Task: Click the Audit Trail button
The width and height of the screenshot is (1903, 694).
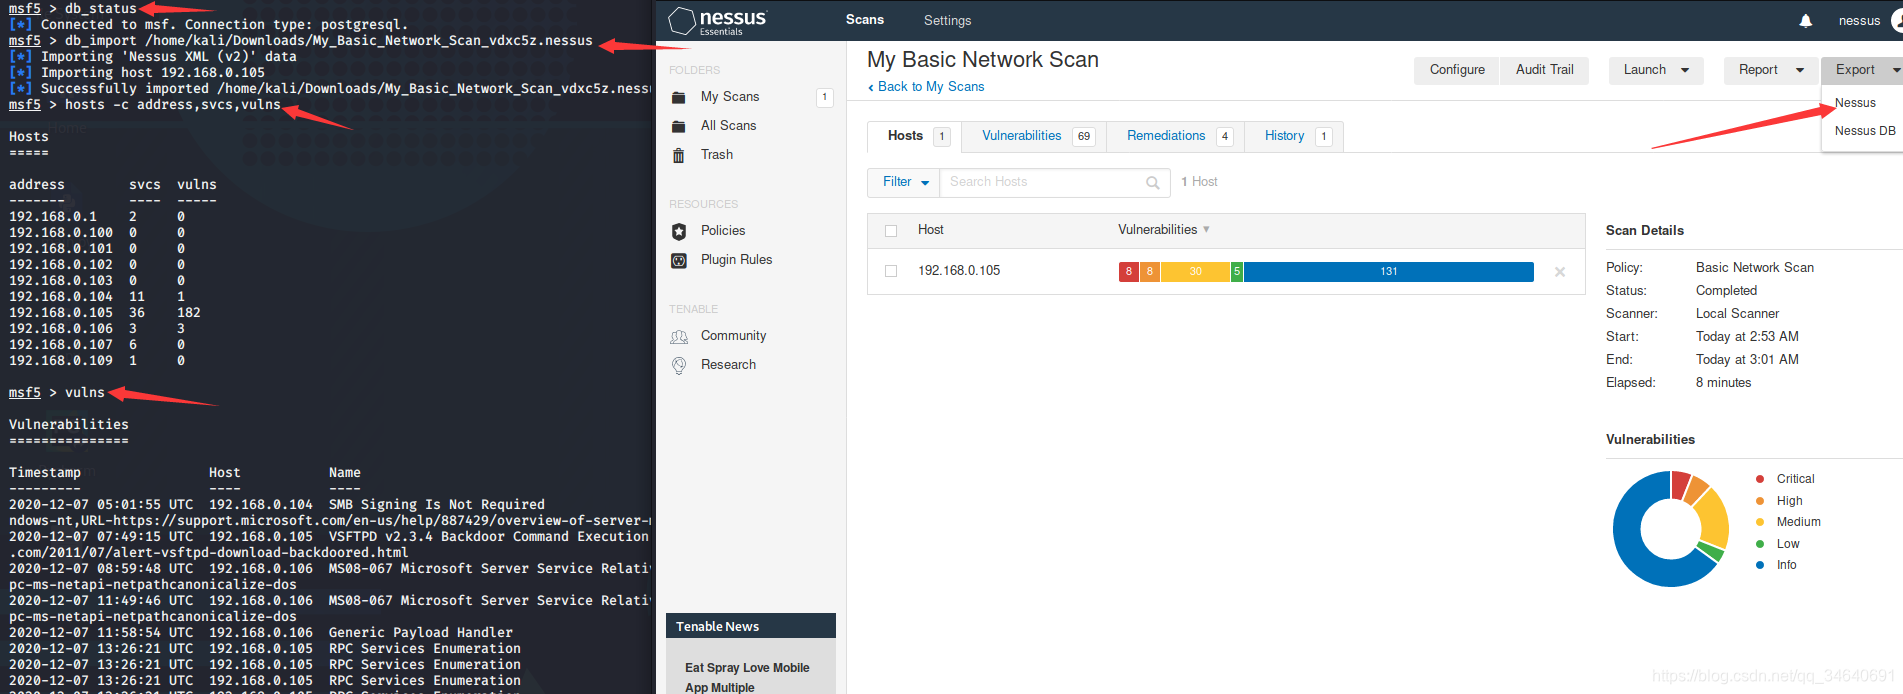Action: (1544, 70)
